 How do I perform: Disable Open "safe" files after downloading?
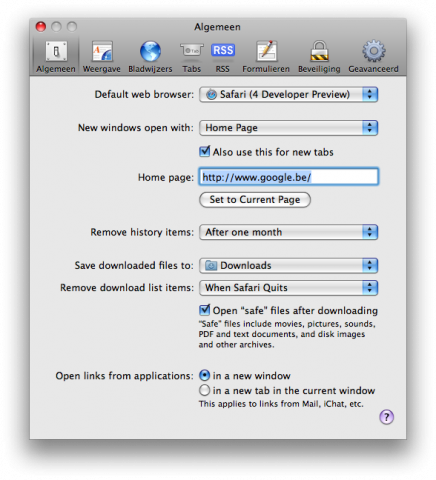coord(204,310)
